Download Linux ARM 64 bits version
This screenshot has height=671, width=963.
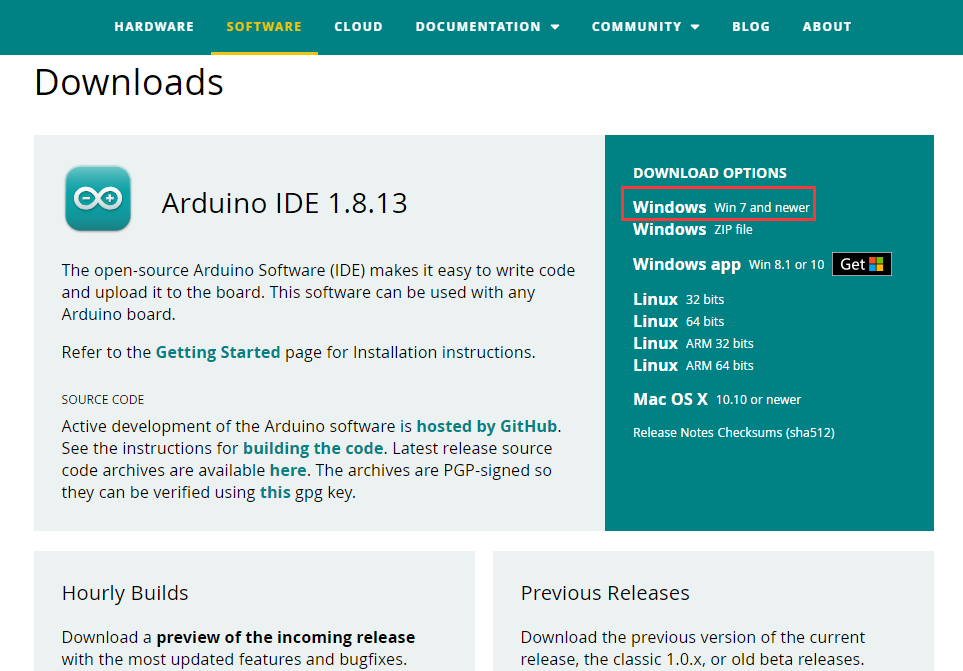(693, 365)
